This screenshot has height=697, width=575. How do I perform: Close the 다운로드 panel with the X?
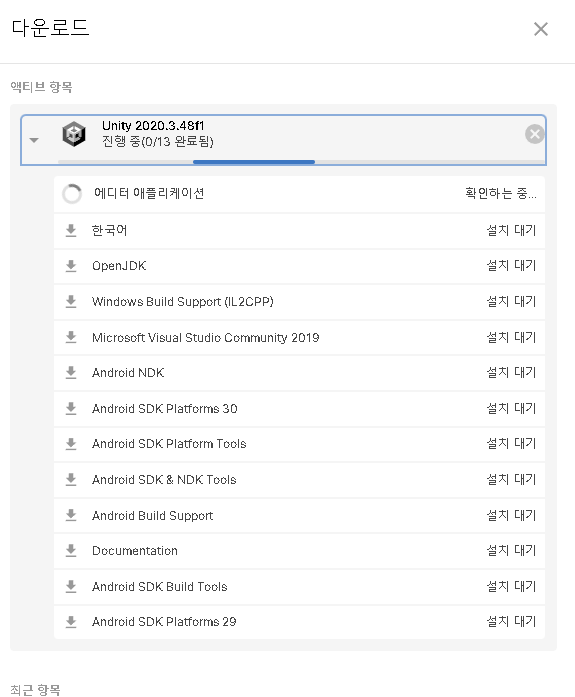coord(541,29)
